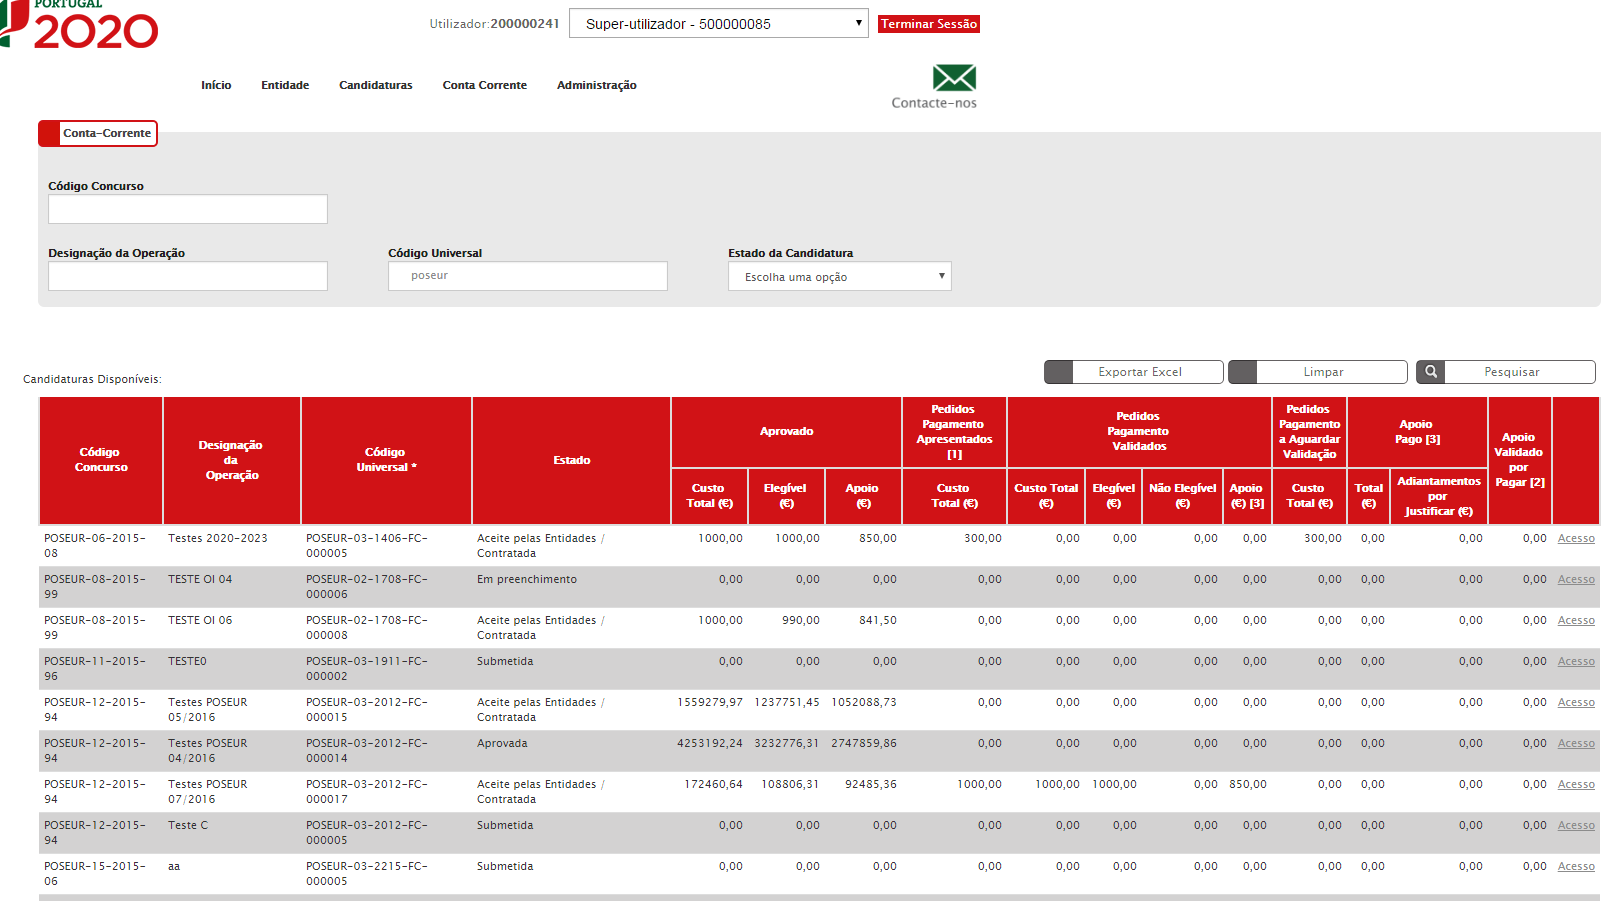This screenshot has height=901, width=1613.
Task: Click the 2747859,86 apoio value
Action: point(864,743)
